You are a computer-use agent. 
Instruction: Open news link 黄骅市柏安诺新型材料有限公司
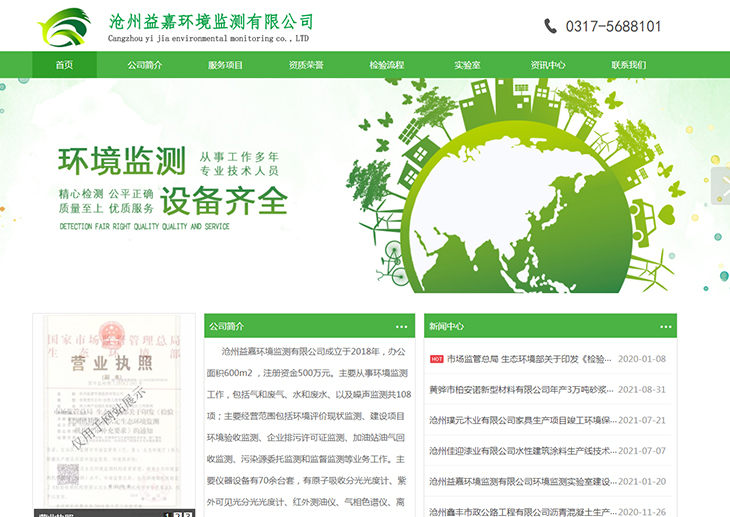(x=520, y=390)
